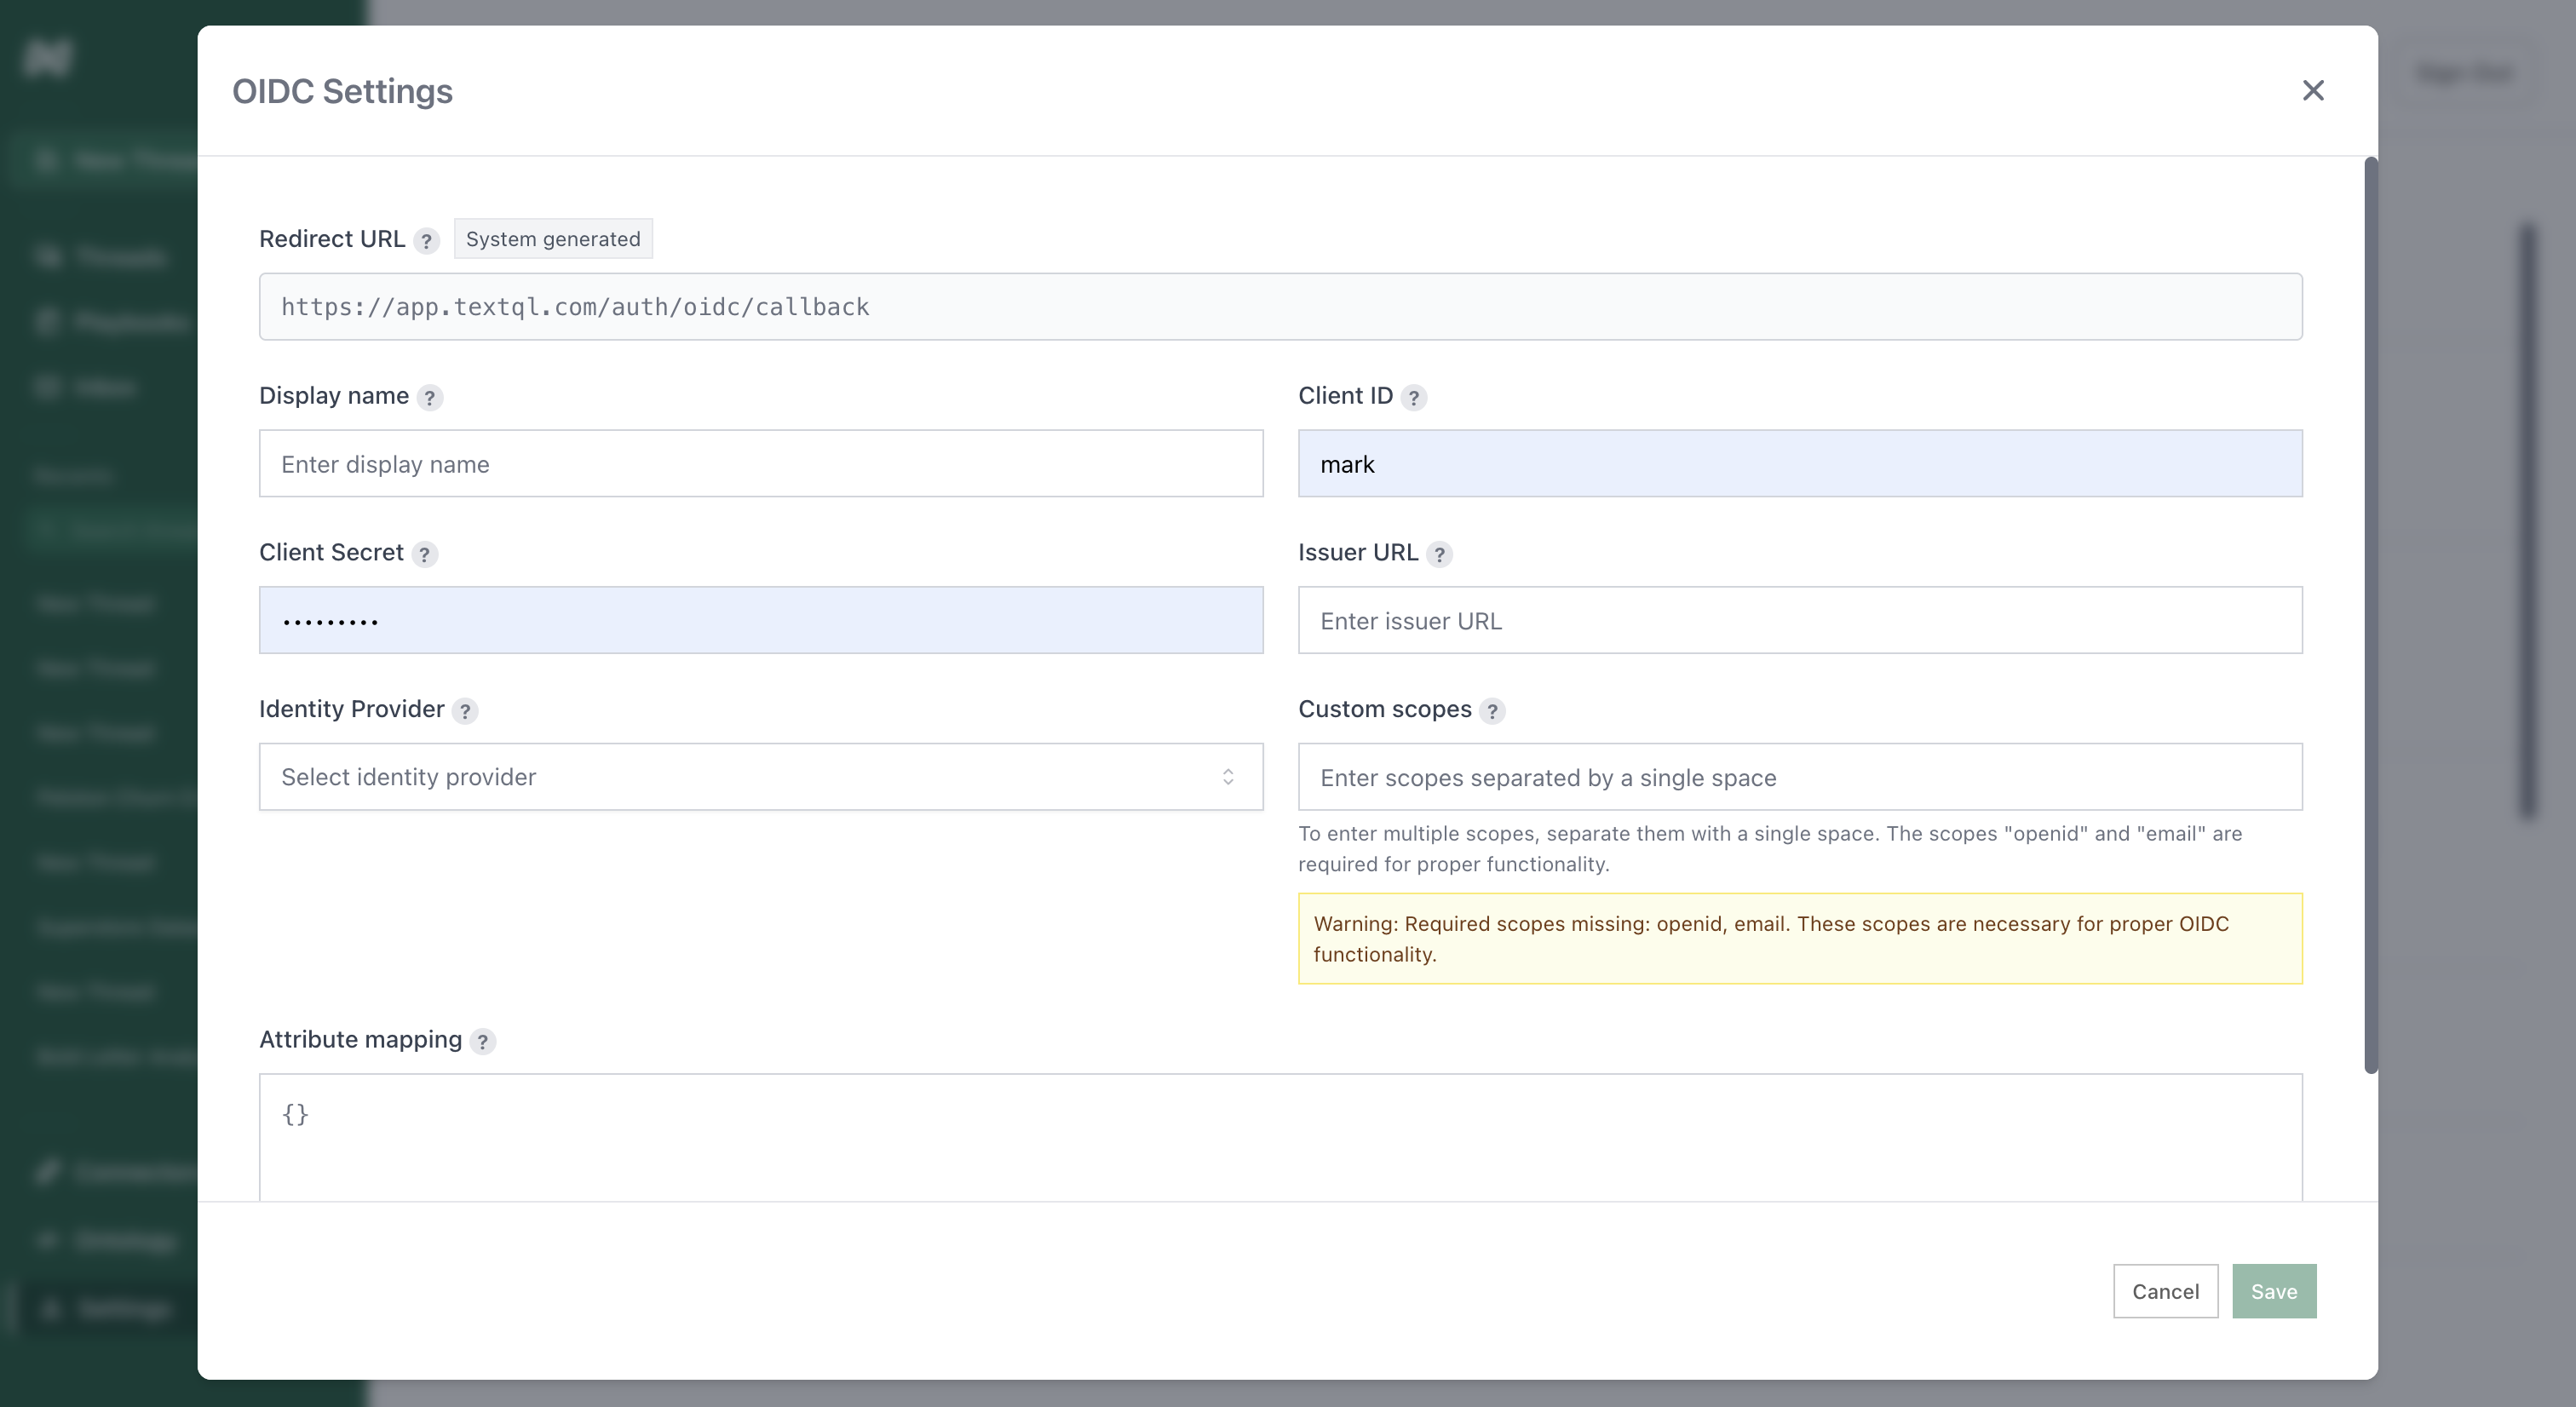The image size is (2576, 1407).
Task: Click into the Client ID field containing mark
Action: 1799,464
